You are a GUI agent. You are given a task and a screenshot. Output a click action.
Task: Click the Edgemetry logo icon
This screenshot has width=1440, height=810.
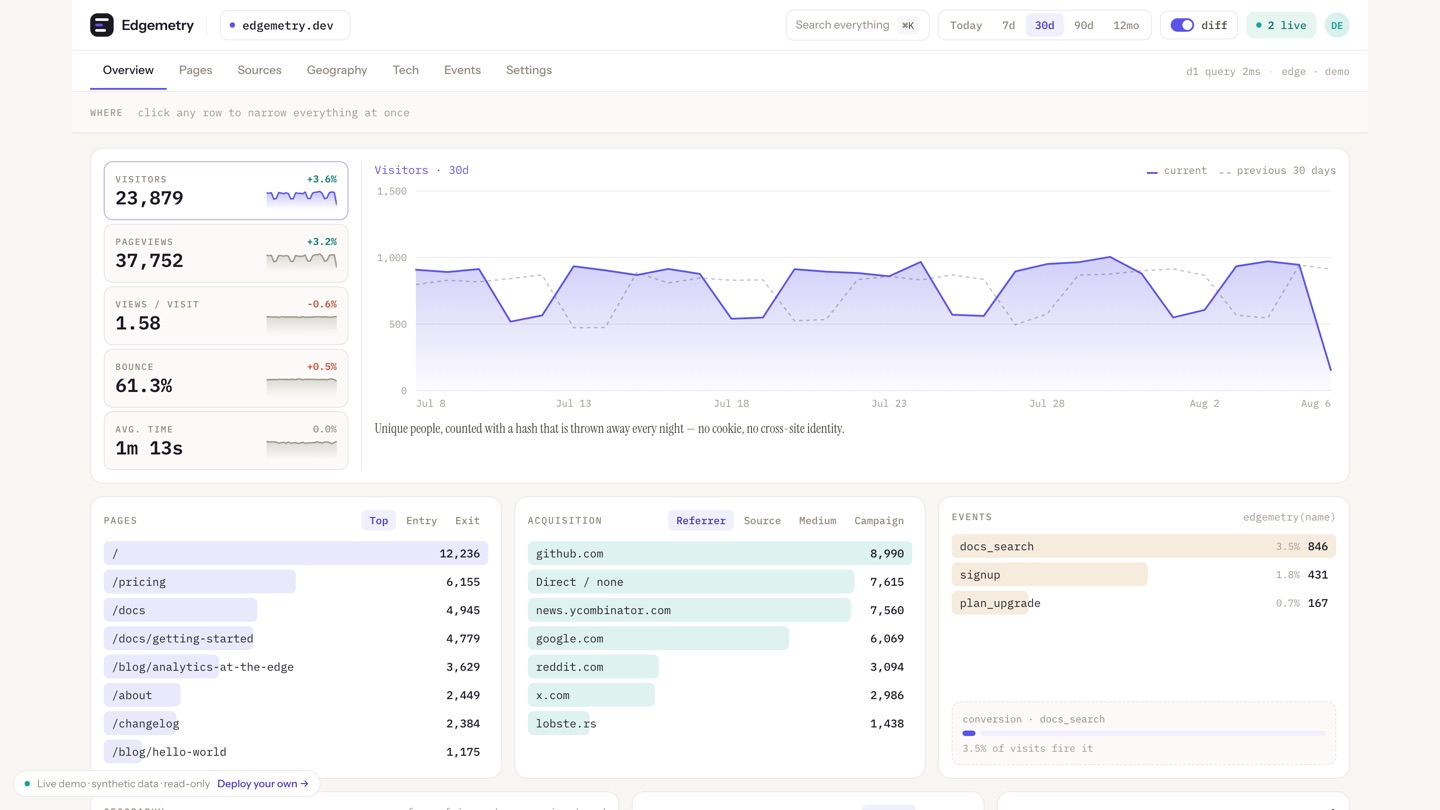[102, 25]
